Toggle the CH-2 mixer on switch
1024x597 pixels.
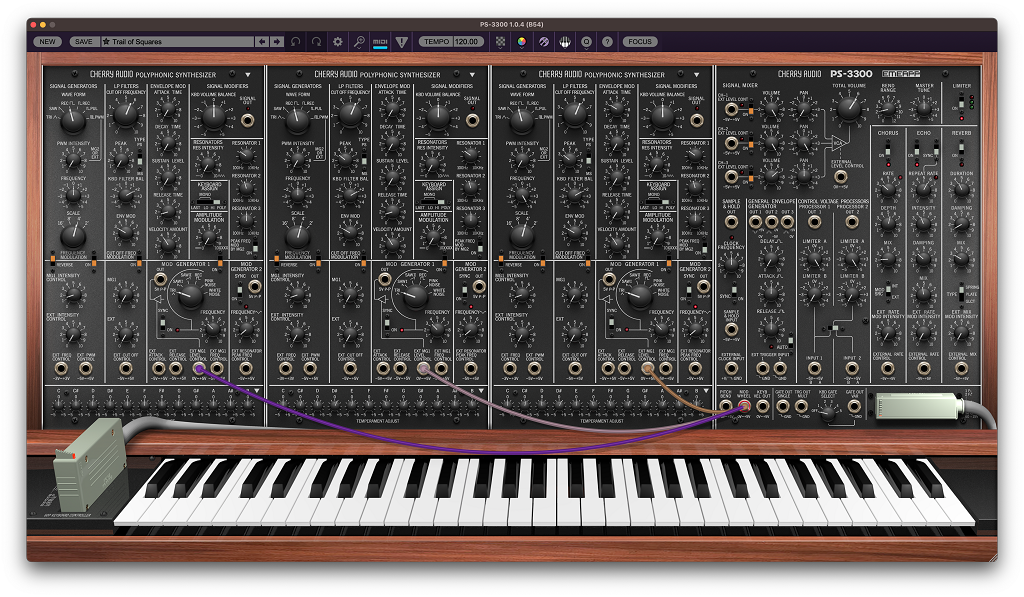tap(751, 144)
